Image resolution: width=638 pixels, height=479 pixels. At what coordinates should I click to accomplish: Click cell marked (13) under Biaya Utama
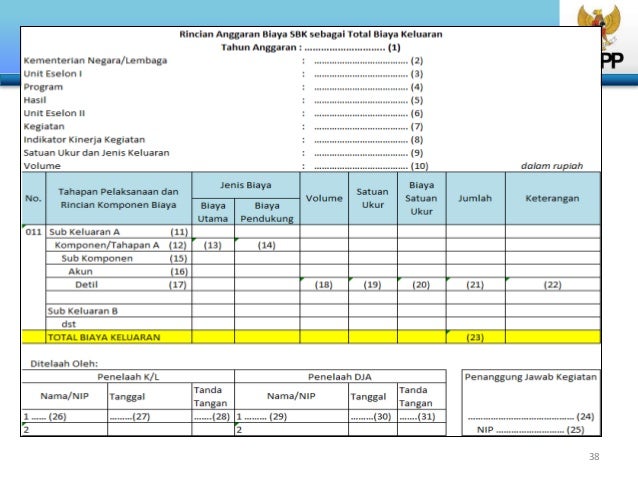point(212,245)
